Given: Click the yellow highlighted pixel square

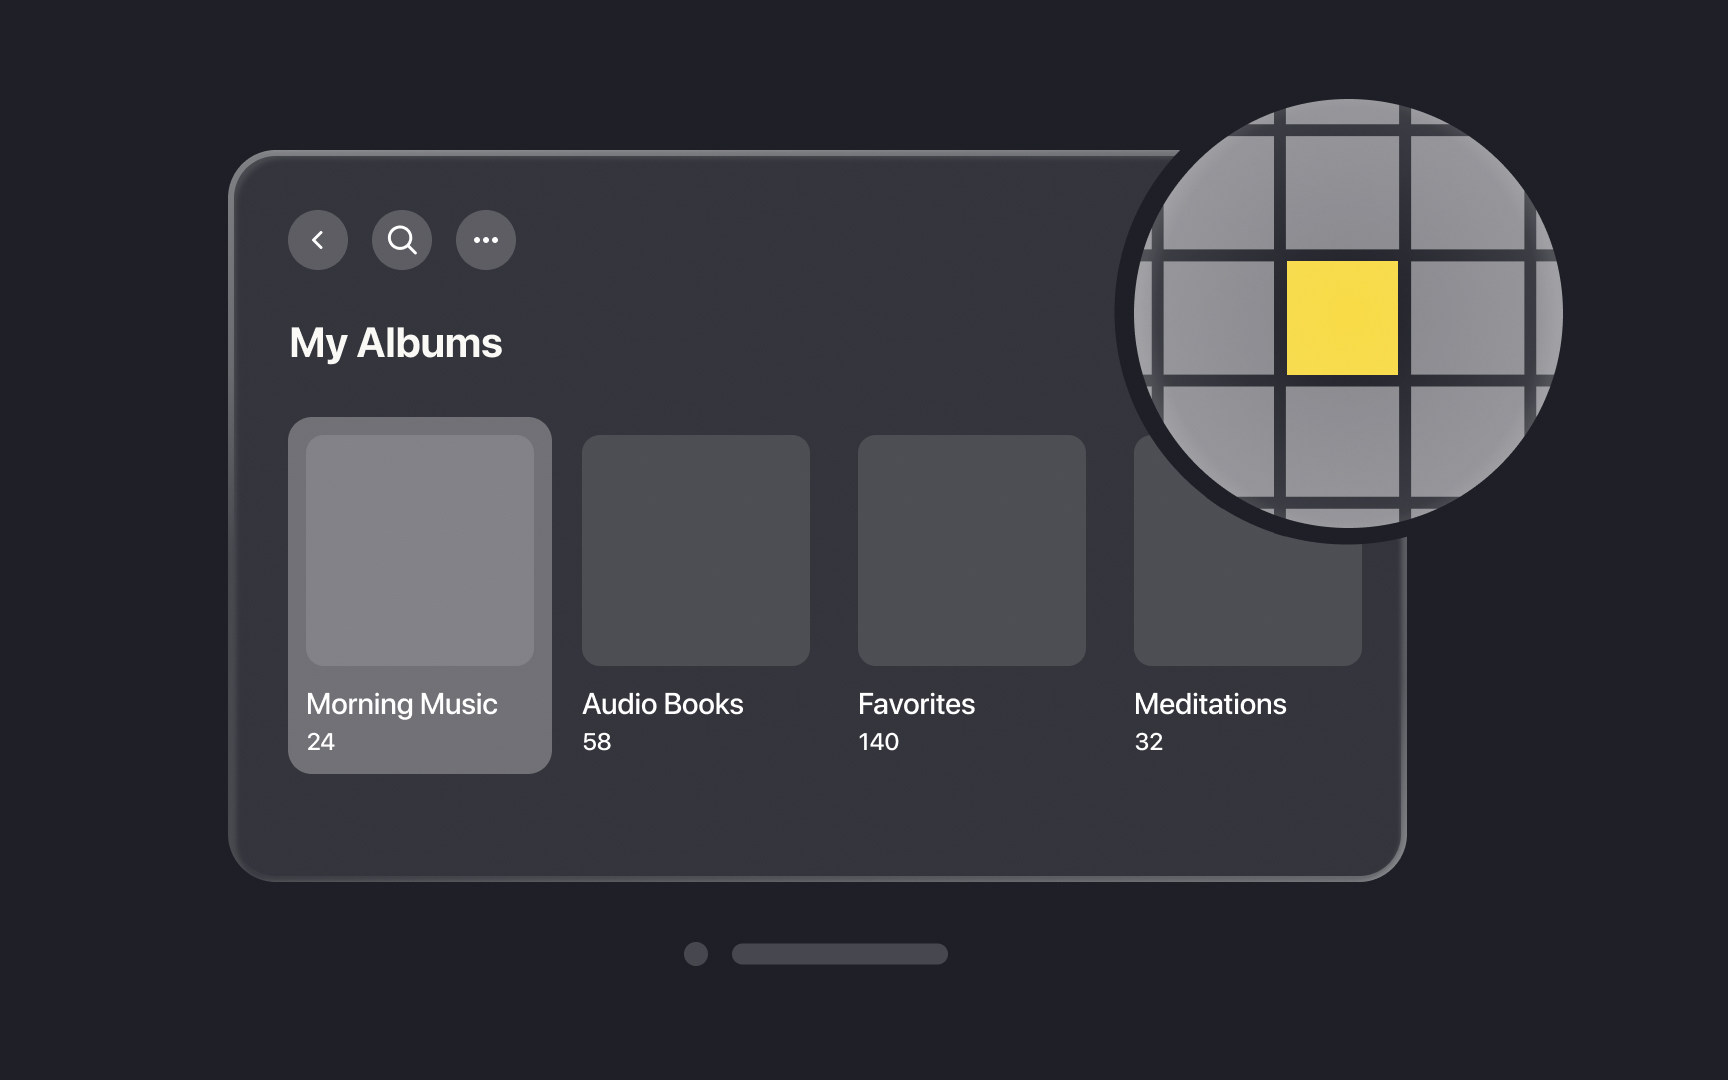Looking at the screenshot, I should [x=1342, y=318].
